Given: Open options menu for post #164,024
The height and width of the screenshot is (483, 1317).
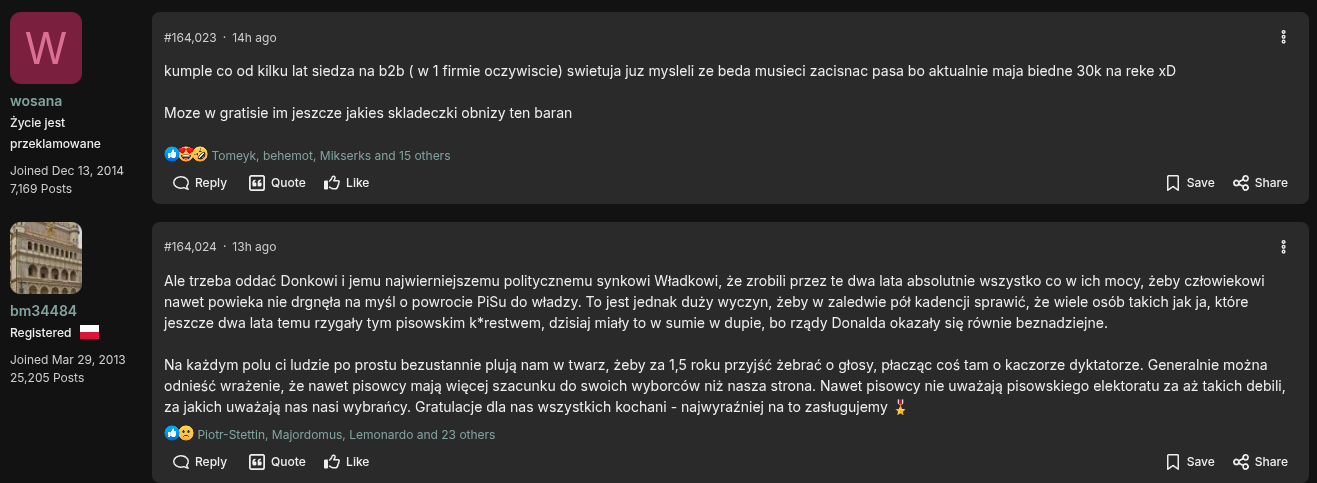Looking at the screenshot, I should click(x=1284, y=247).
